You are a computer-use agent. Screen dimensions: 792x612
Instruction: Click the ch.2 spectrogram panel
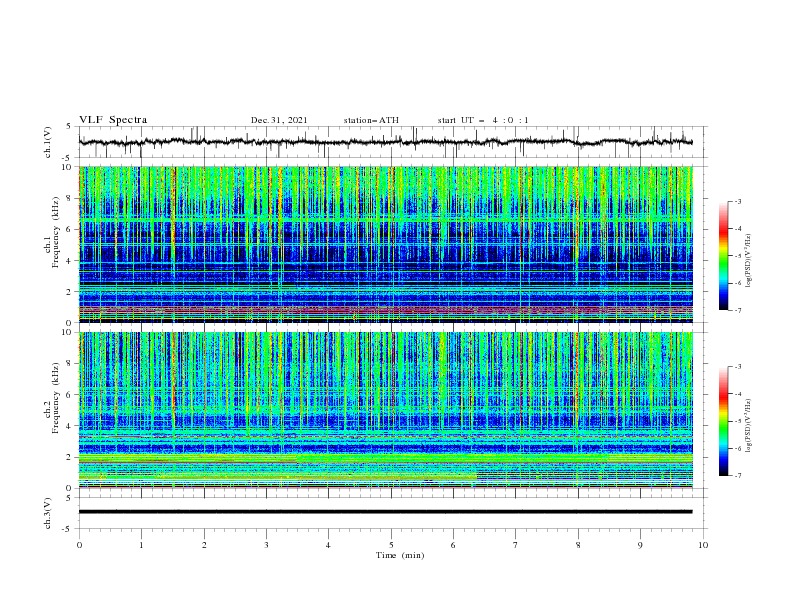pyautogui.click(x=386, y=410)
